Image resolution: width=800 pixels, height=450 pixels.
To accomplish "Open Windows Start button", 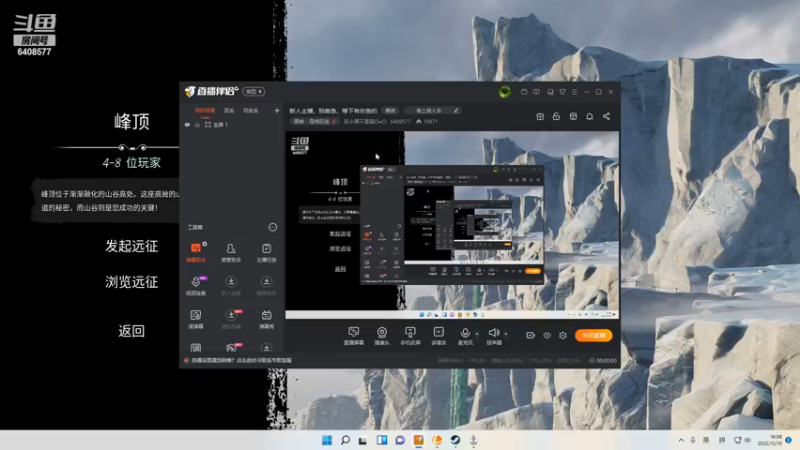I will click(x=327, y=440).
